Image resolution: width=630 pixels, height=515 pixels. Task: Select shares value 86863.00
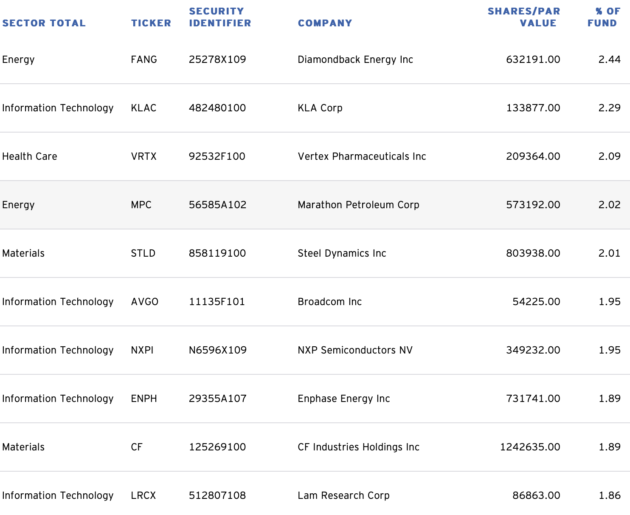(x=536, y=495)
